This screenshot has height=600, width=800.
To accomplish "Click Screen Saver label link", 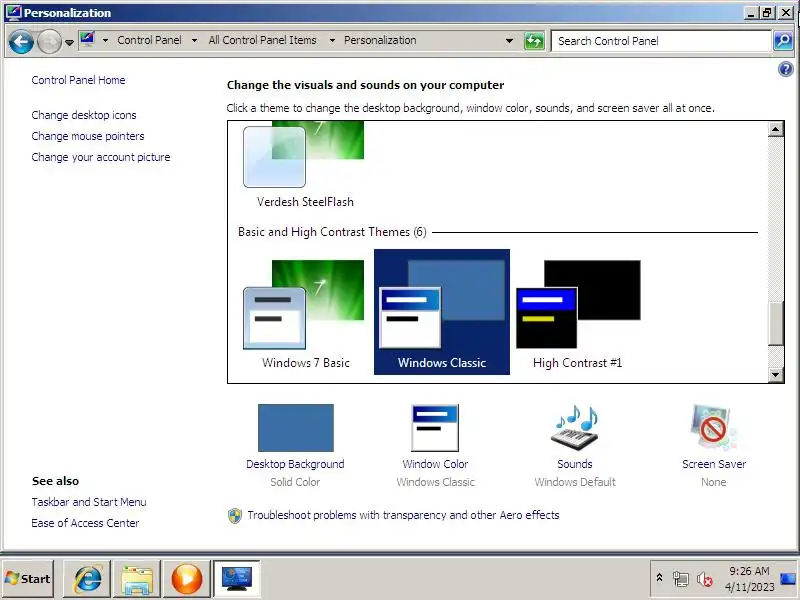I will click(714, 464).
